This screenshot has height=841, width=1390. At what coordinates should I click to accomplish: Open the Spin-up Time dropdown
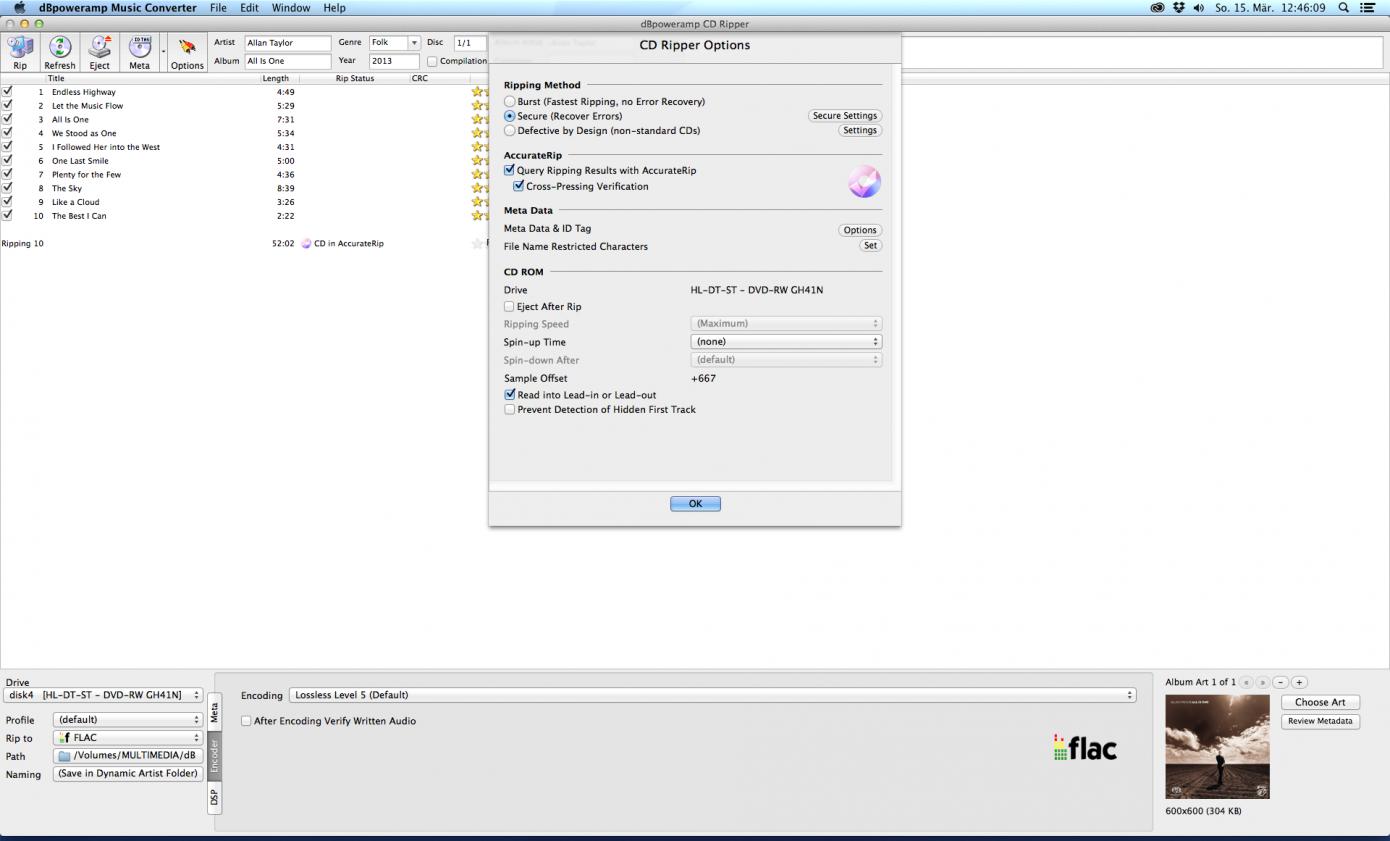pyautogui.click(x=786, y=342)
